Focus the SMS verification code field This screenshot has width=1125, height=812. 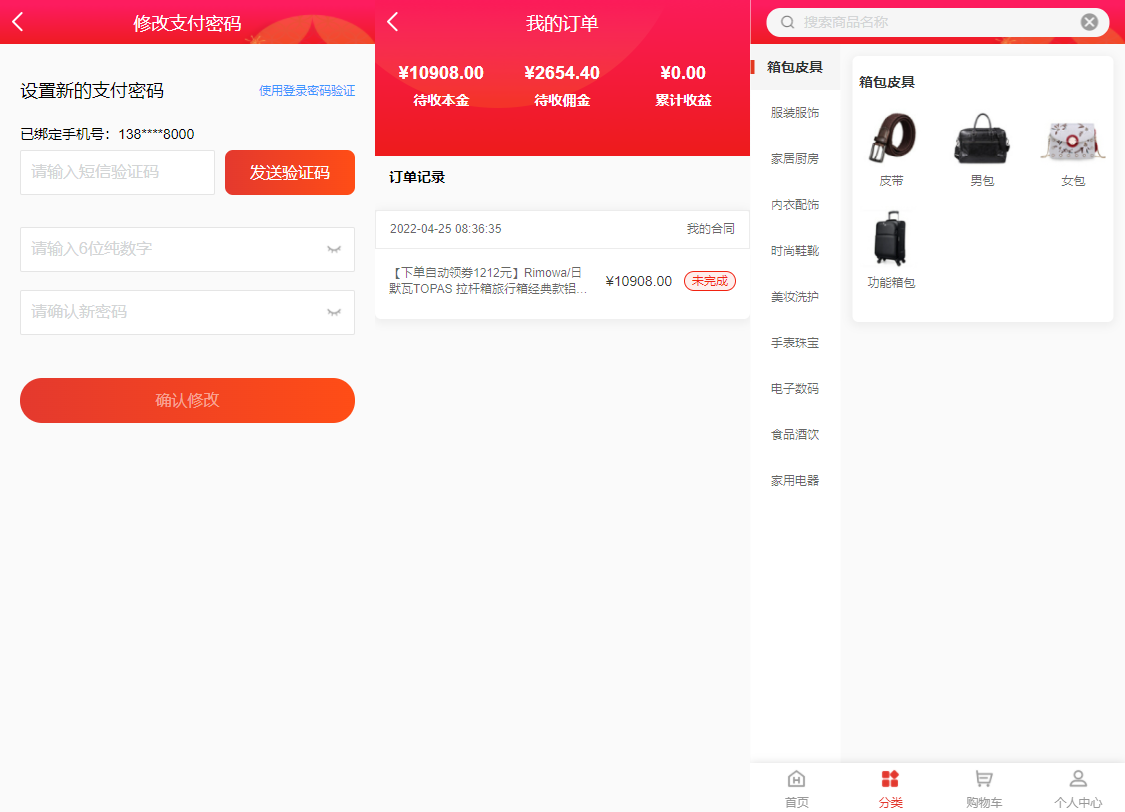click(118, 172)
